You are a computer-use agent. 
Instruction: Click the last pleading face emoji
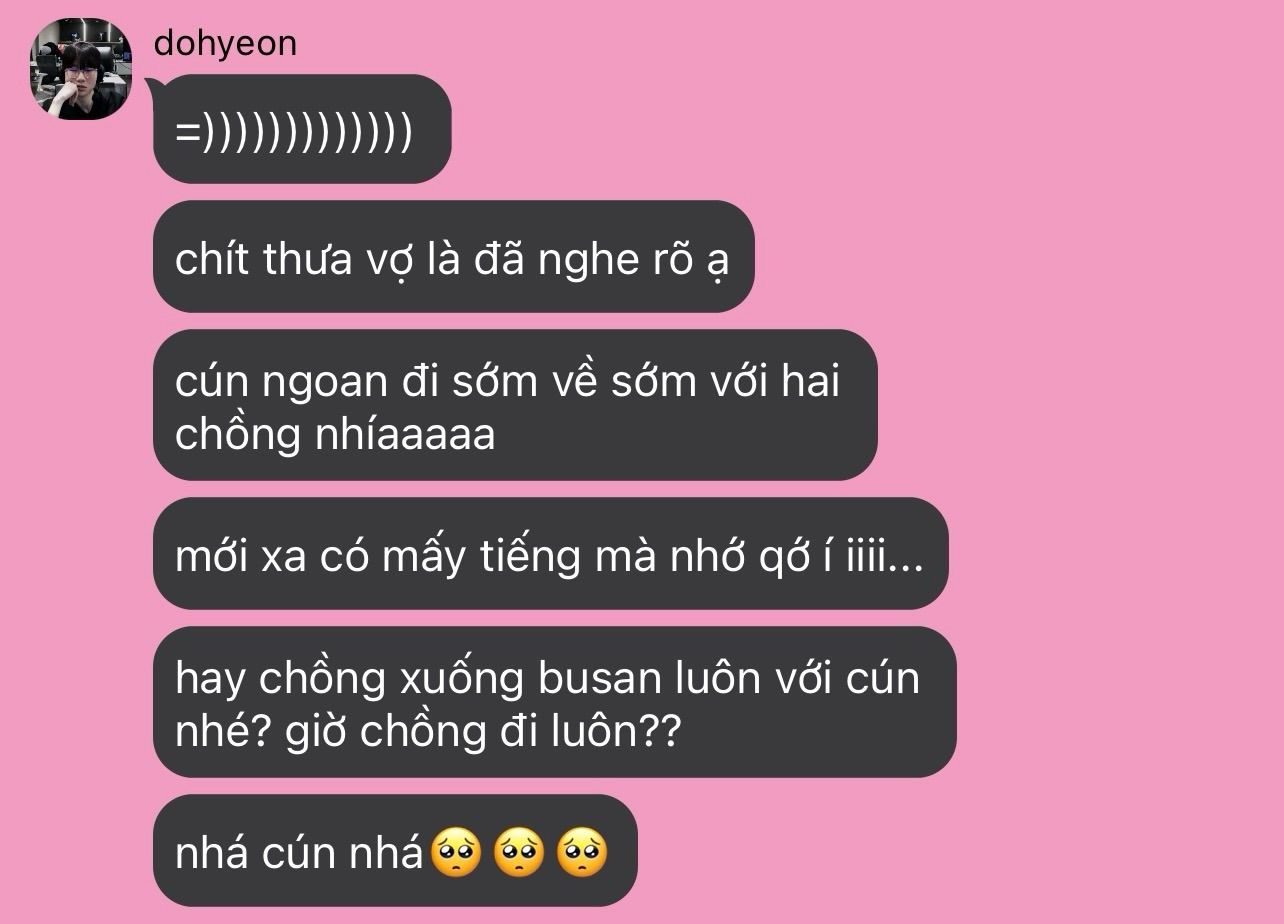tap(582, 854)
